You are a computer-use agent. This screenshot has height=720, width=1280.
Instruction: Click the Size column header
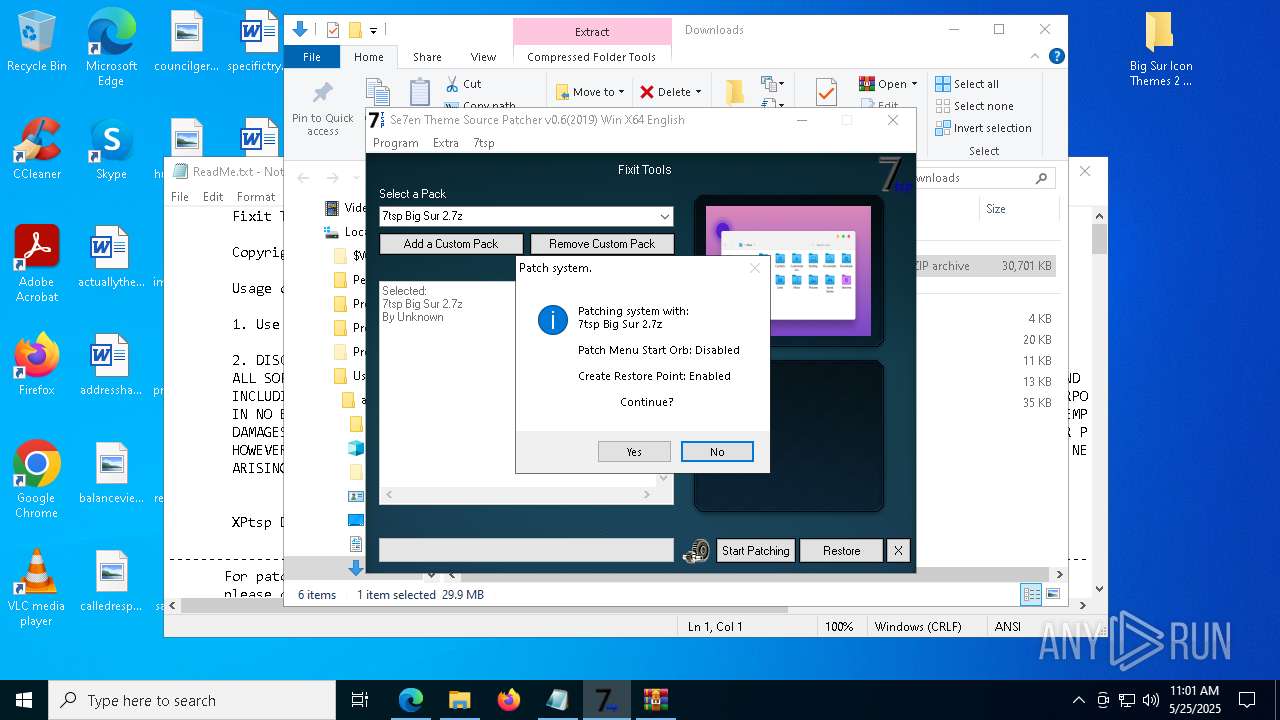click(x=996, y=209)
